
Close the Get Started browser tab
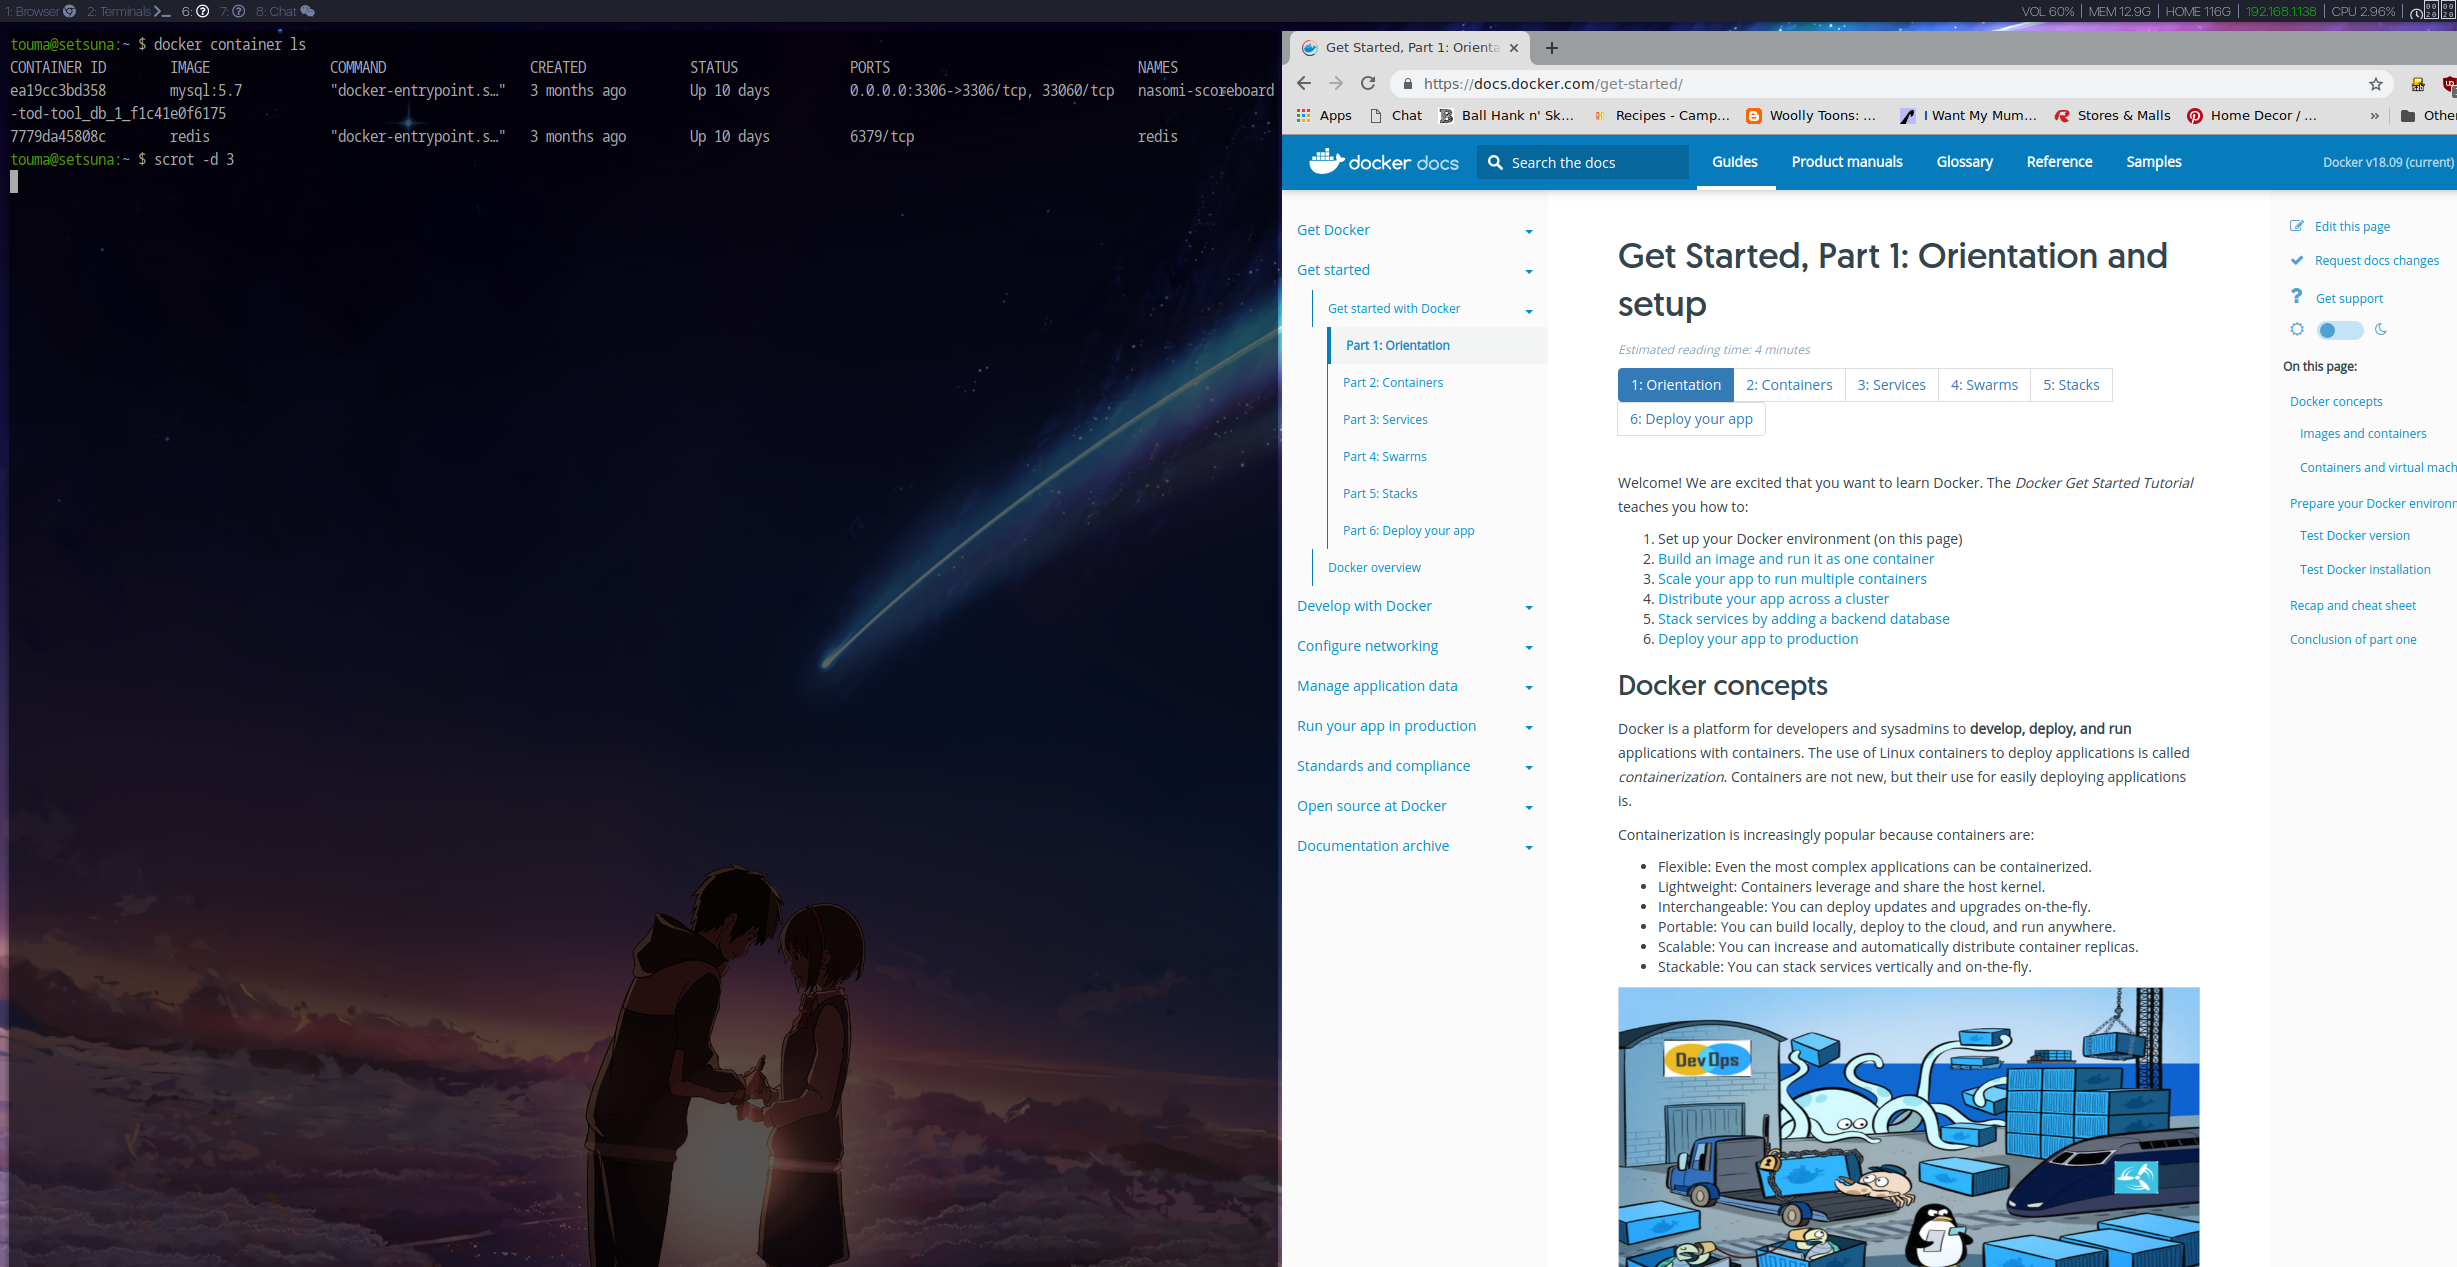(1514, 47)
